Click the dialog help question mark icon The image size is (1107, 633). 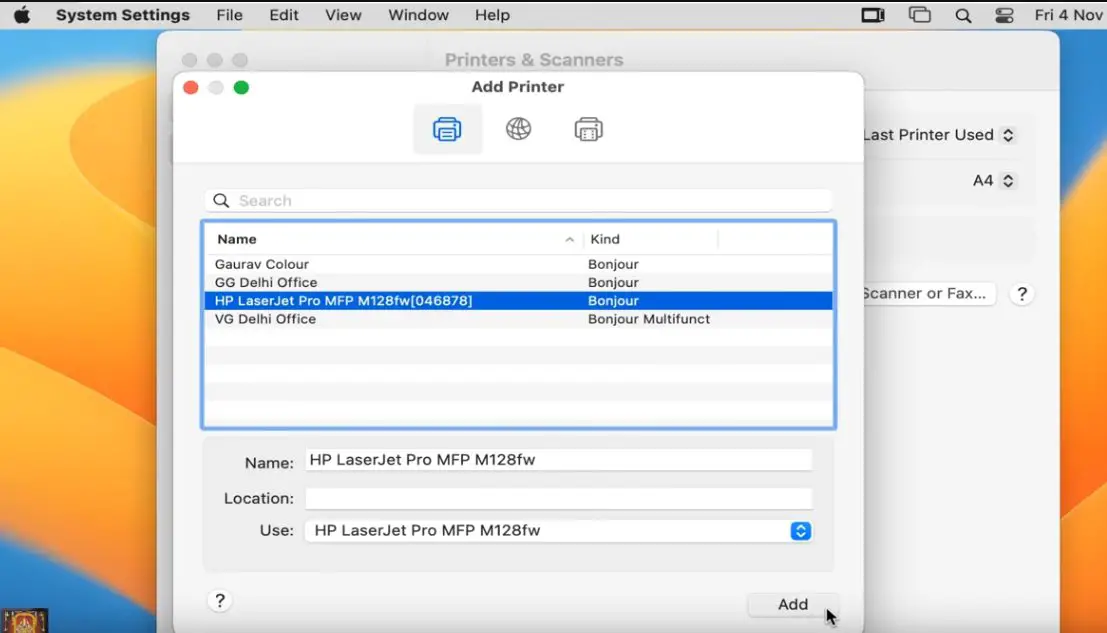click(220, 600)
